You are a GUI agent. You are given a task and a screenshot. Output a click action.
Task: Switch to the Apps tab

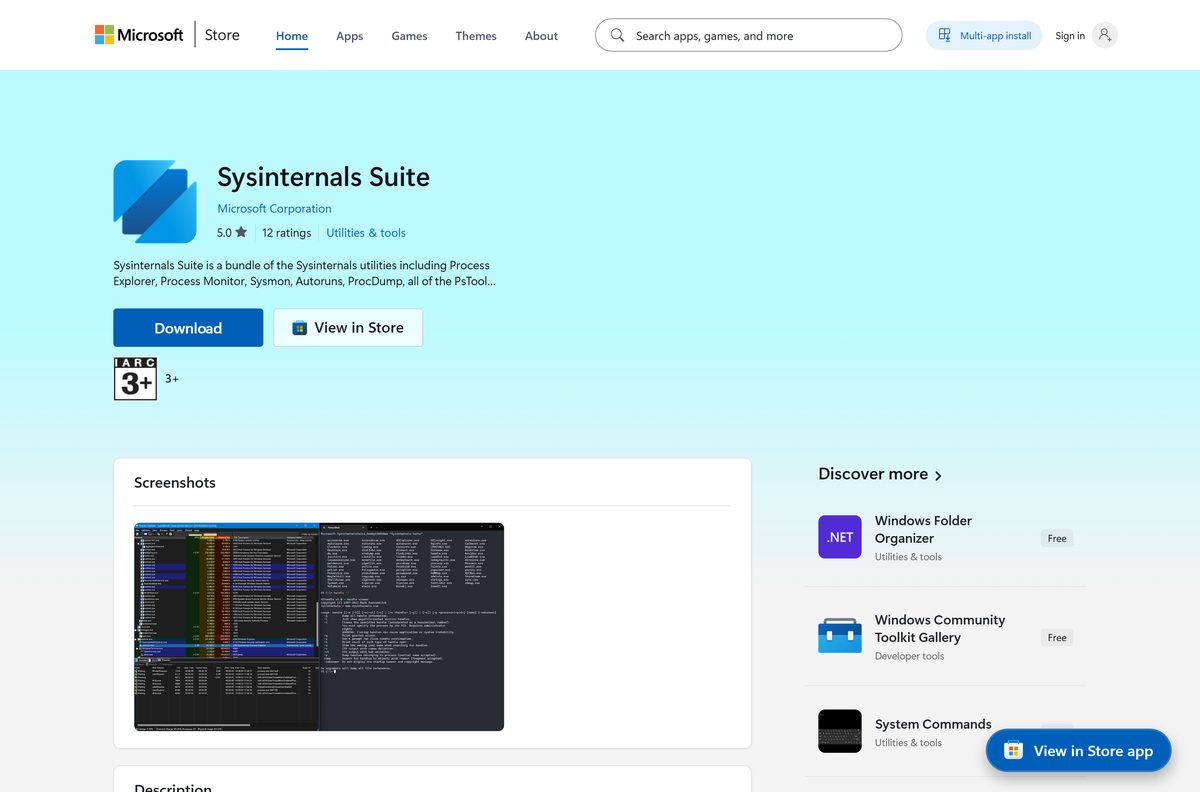349,36
